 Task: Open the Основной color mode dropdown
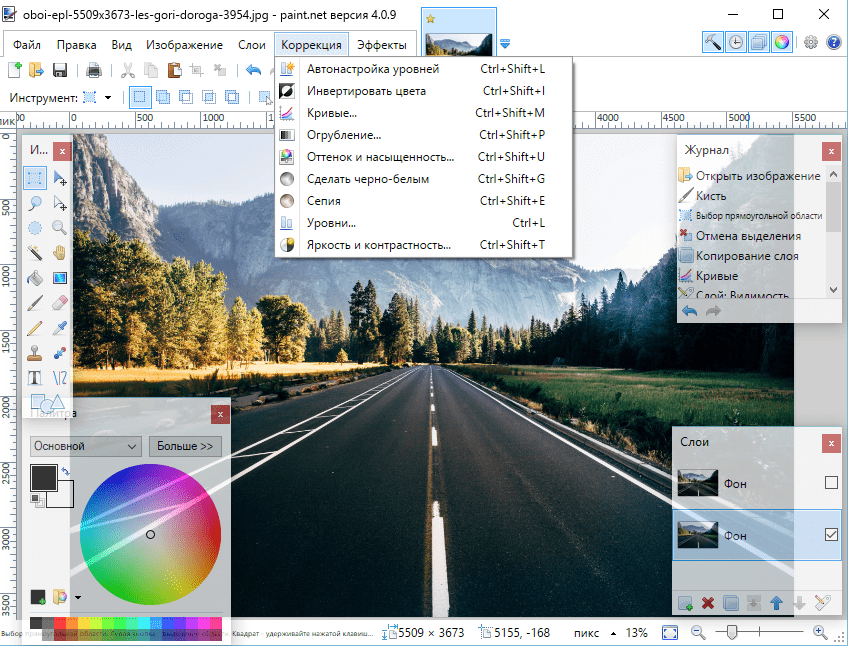pos(85,446)
